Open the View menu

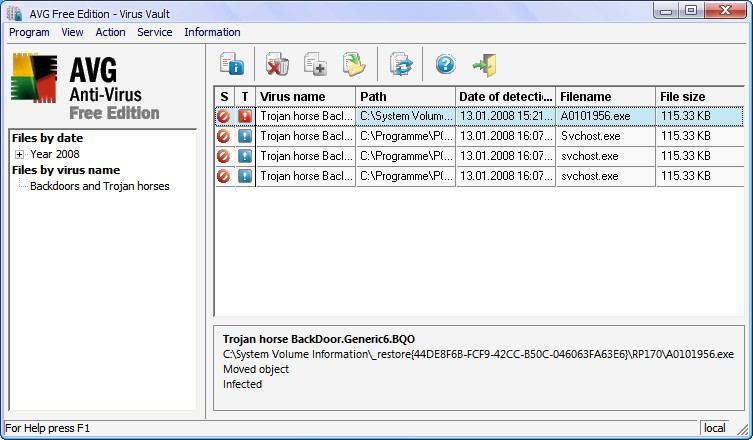pyautogui.click(x=73, y=32)
